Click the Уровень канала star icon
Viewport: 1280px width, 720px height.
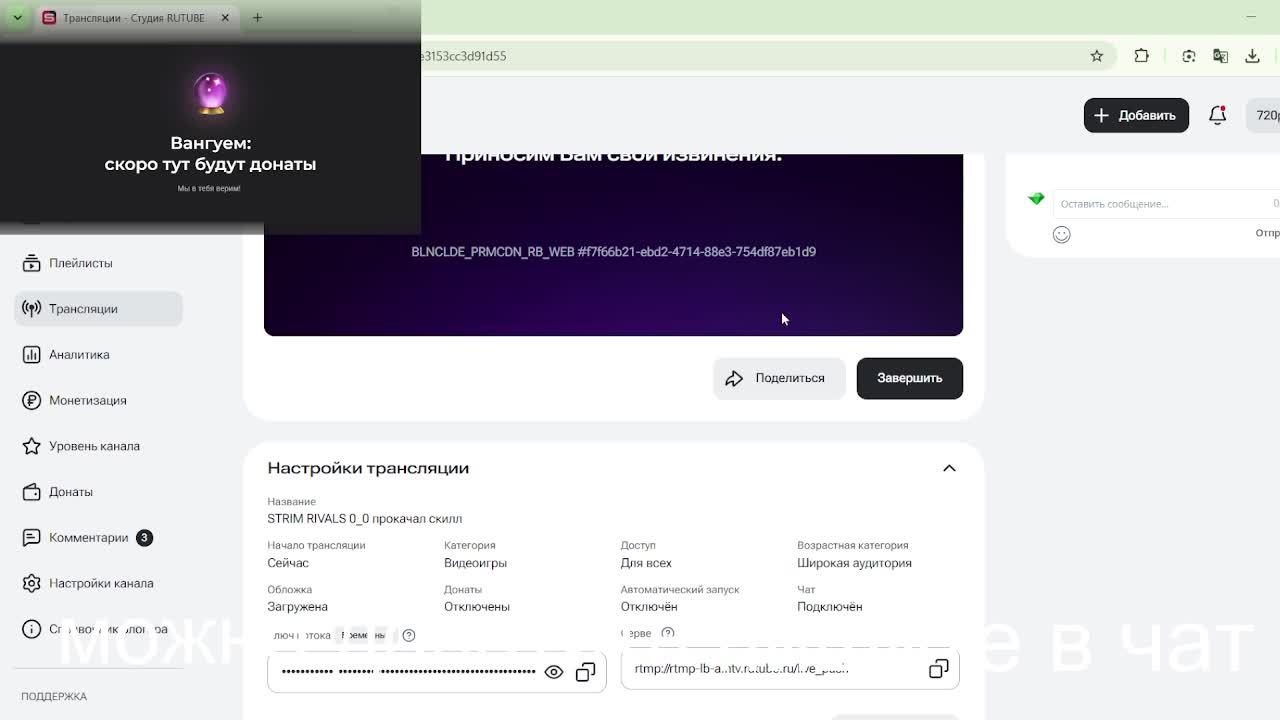coord(32,446)
